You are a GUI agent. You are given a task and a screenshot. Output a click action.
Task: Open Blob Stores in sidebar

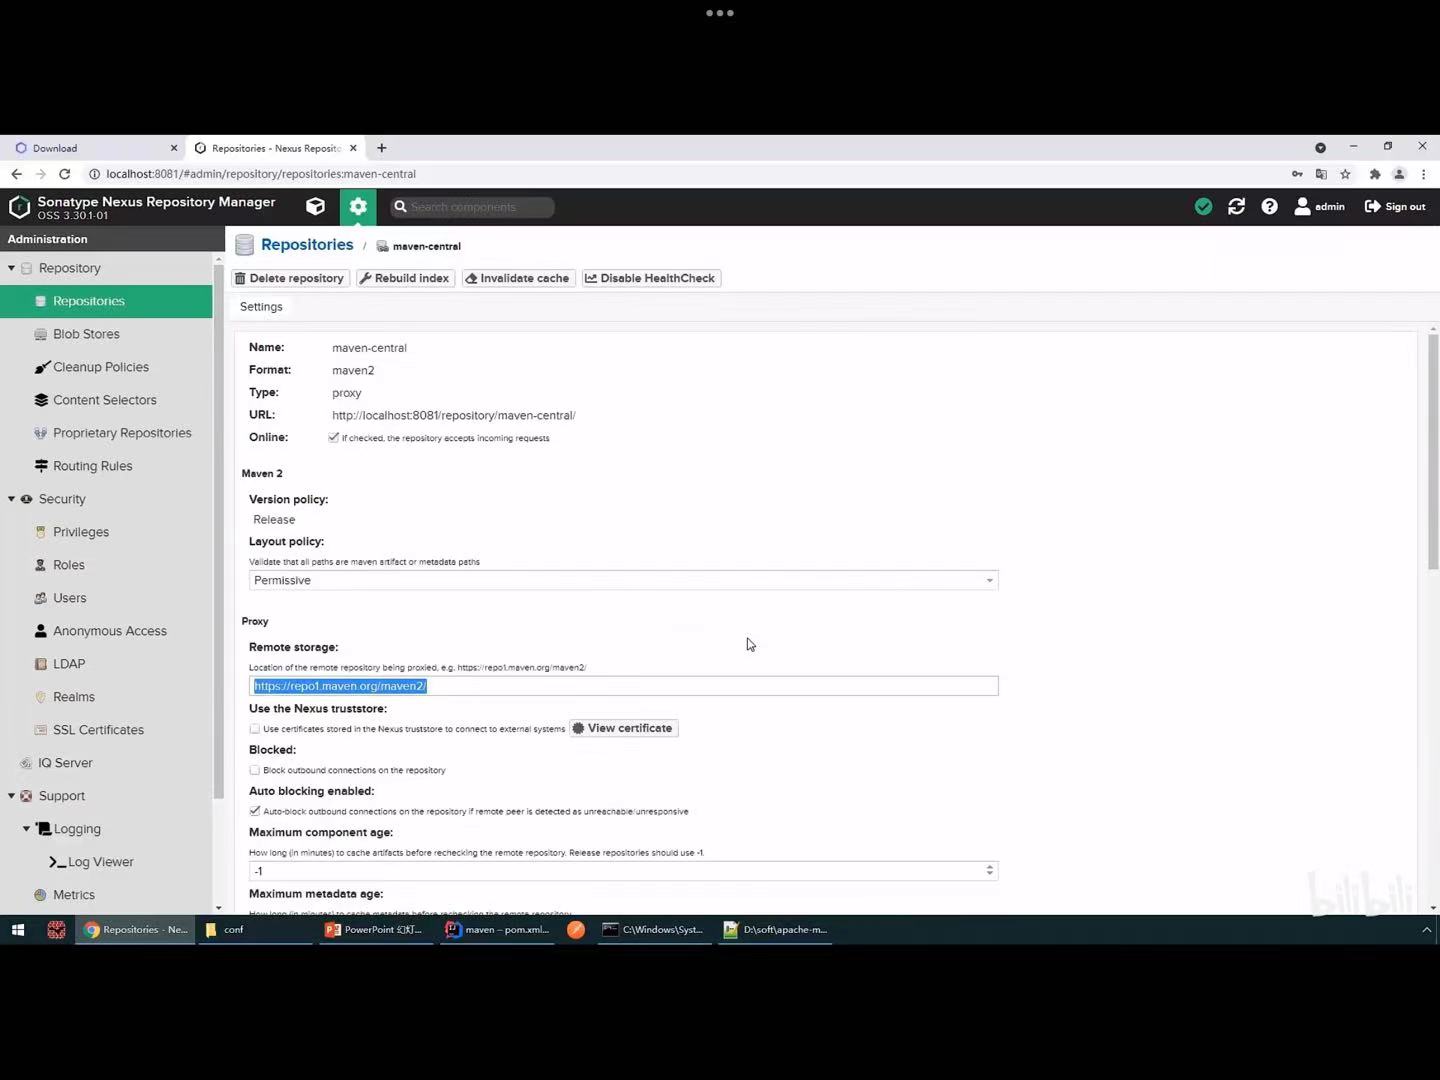click(x=86, y=334)
